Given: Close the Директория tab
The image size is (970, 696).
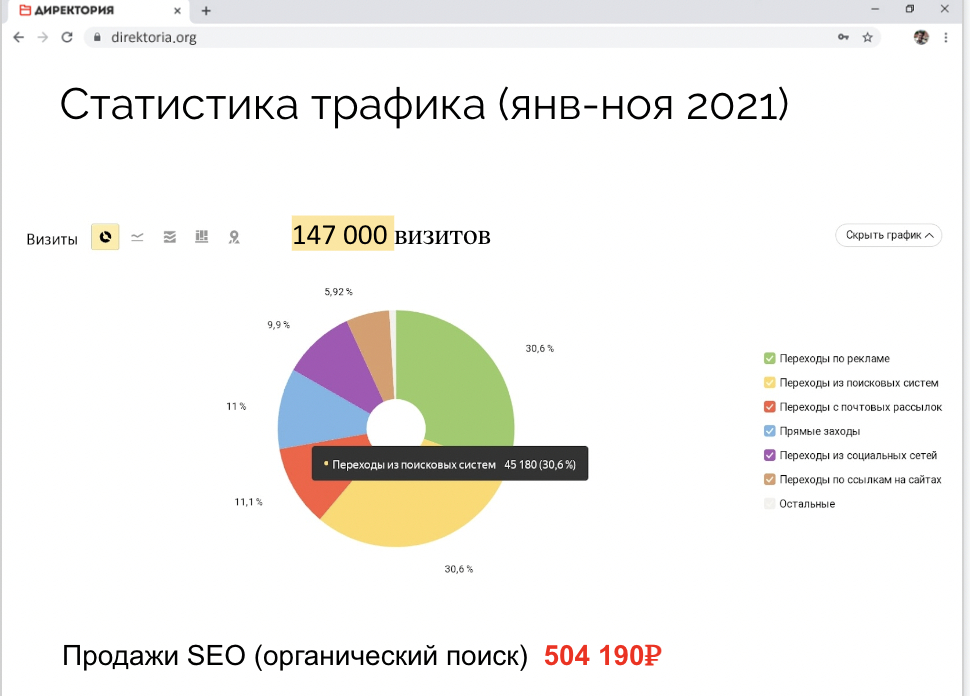Looking at the screenshot, I should click(x=177, y=11).
